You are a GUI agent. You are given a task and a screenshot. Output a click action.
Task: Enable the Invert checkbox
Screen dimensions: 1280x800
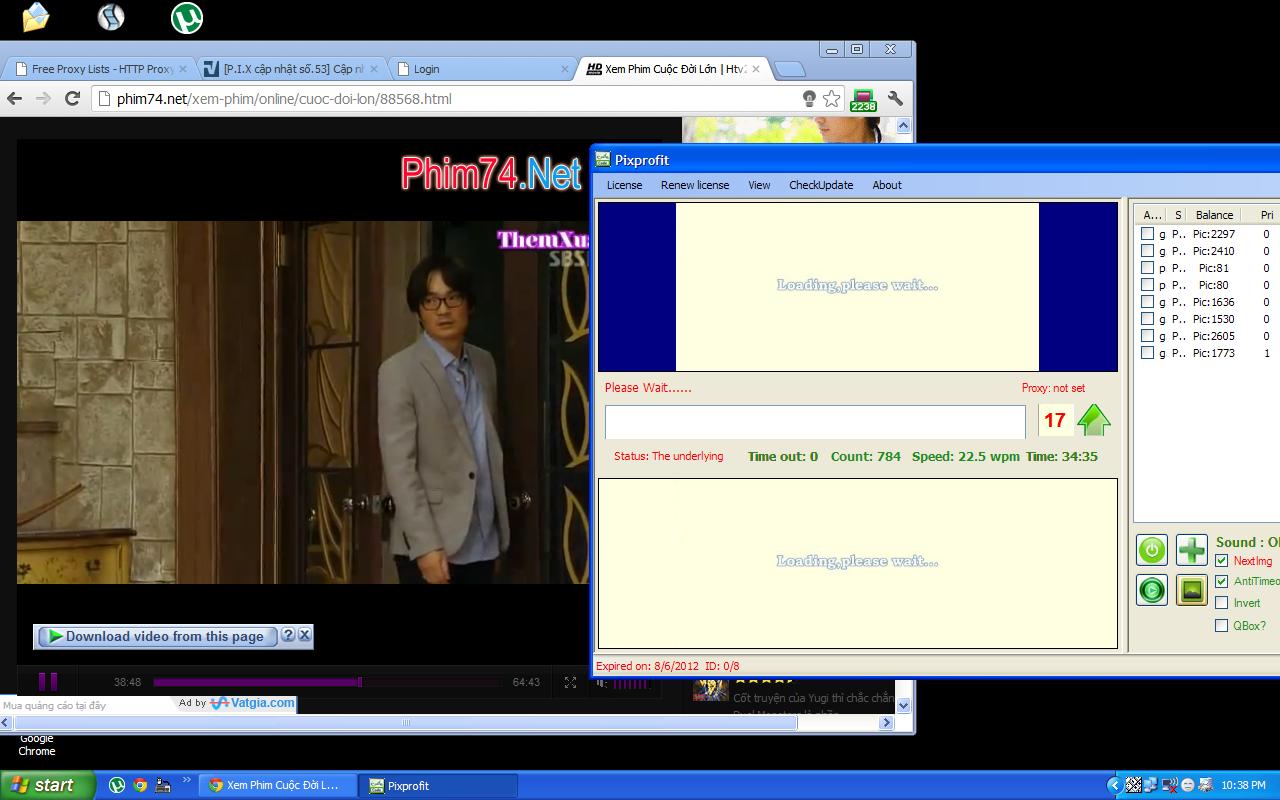coord(1221,603)
